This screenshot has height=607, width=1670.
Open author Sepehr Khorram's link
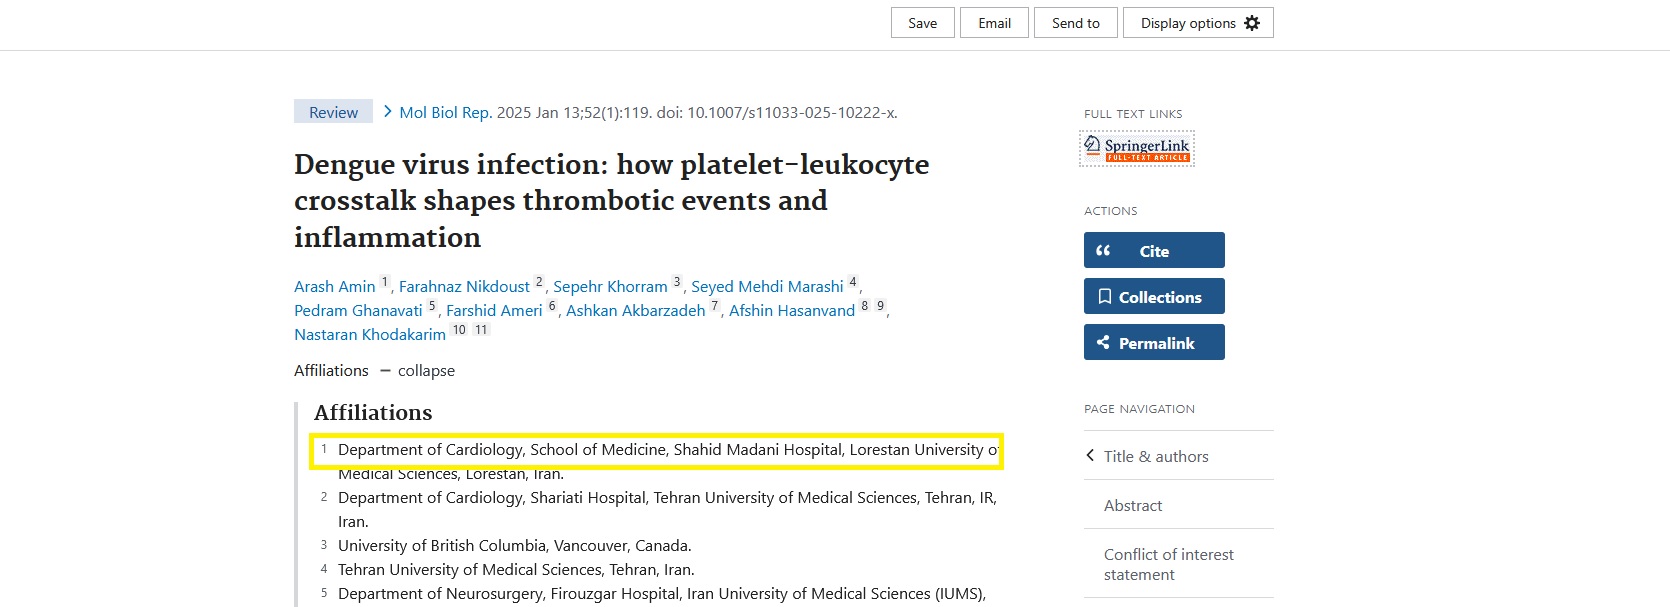pos(609,287)
